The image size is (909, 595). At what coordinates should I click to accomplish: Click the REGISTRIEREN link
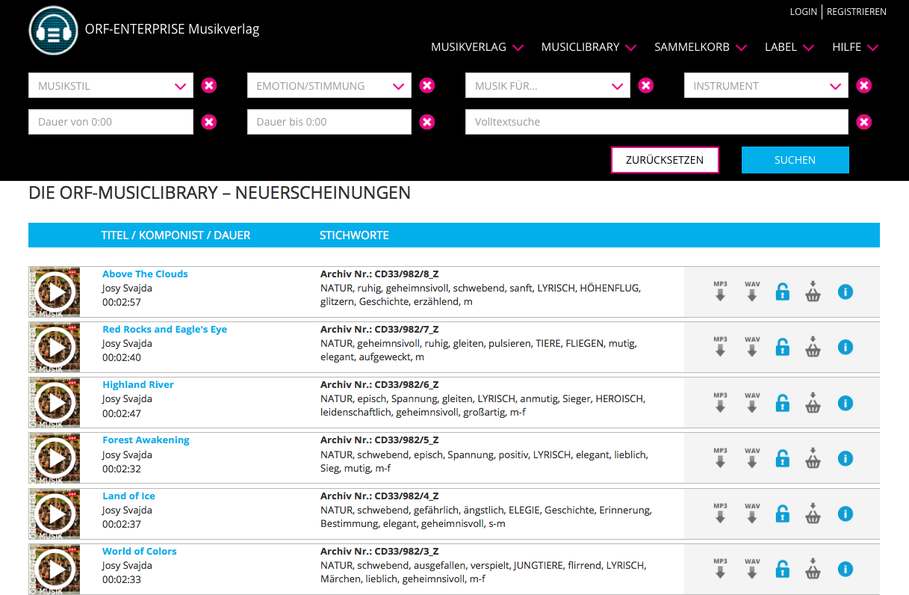856,12
